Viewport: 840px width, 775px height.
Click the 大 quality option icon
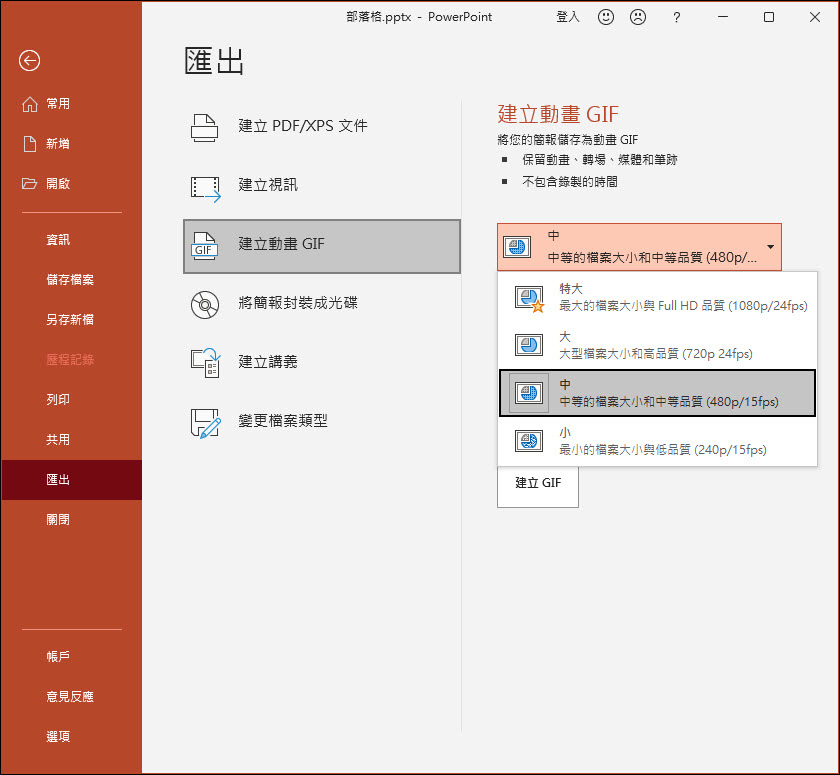click(x=529, y=345)
